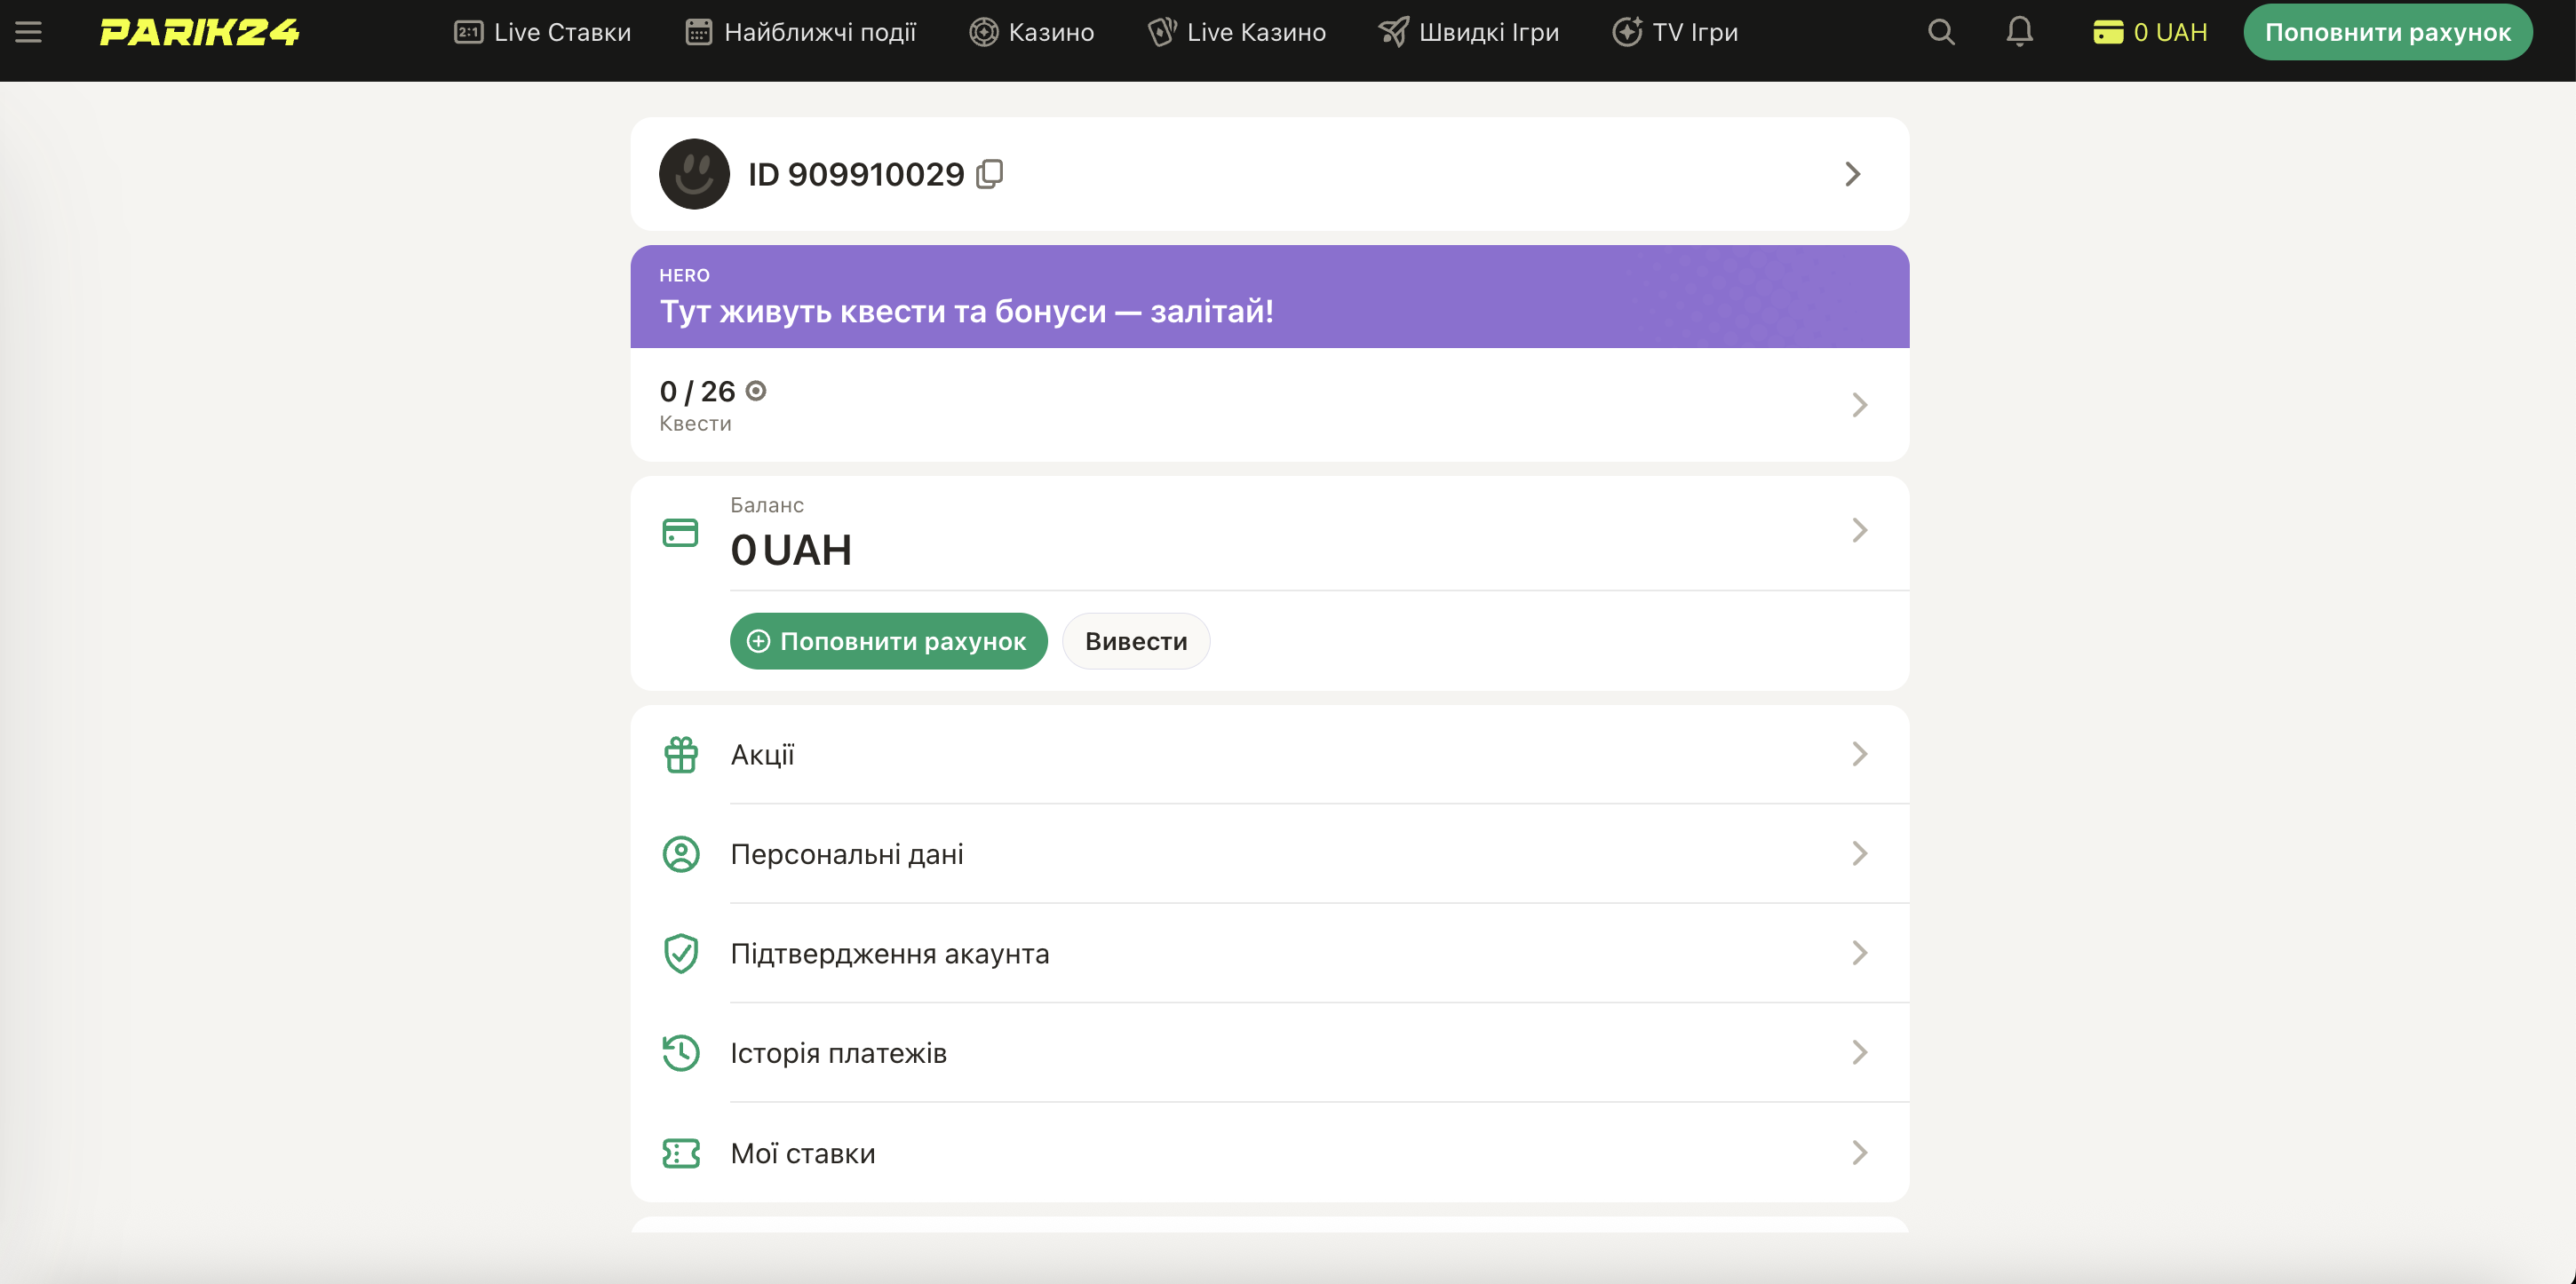Viewport: 2576px width, 1284px height.
Task: Go to Казино section
Action: 1032,32
